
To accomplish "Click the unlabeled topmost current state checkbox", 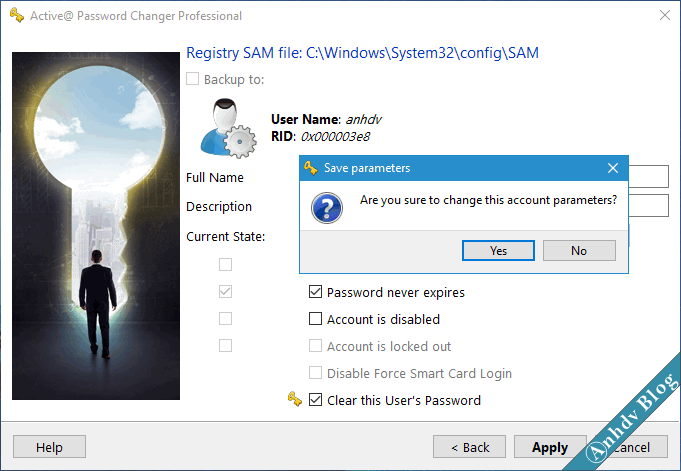I will [225, 264].
